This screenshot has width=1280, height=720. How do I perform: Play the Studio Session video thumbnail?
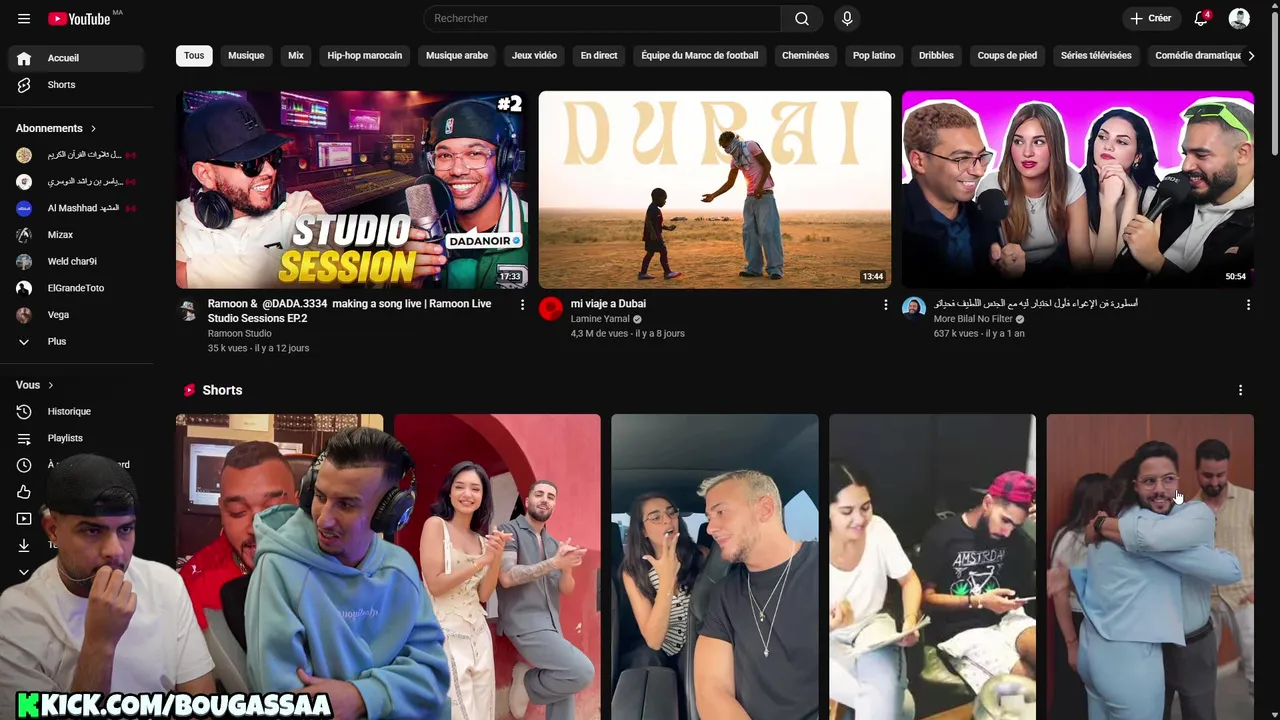(352, 190)
